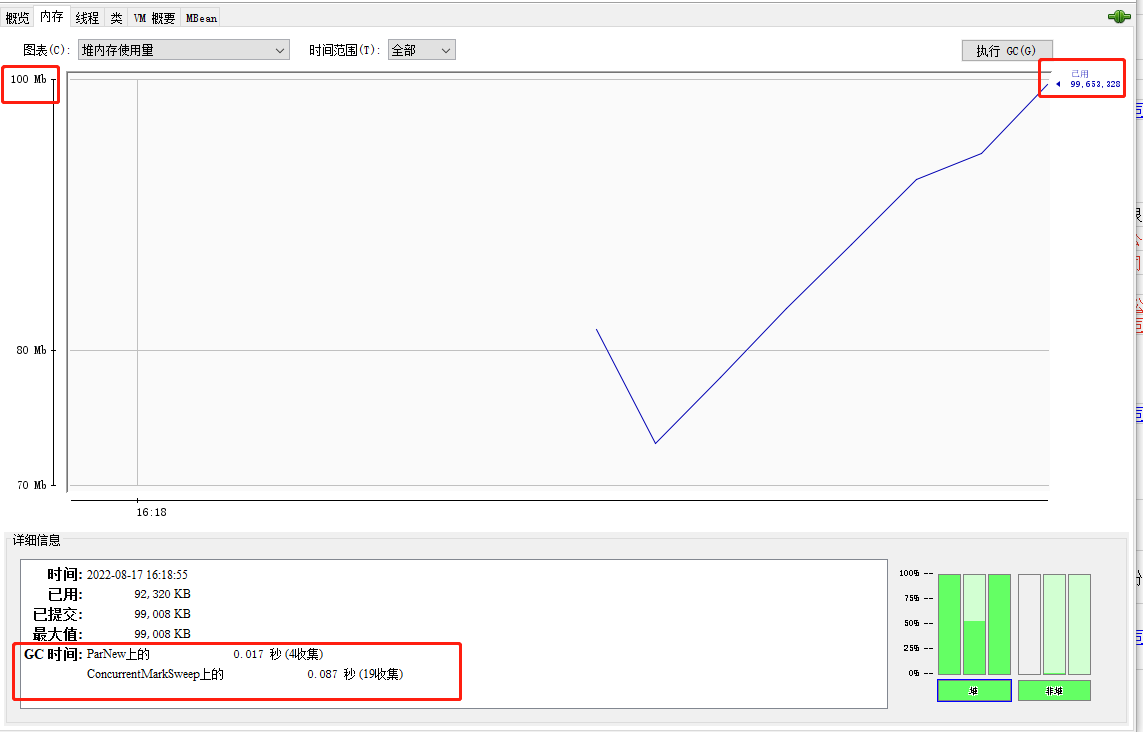The image size is (1143, 732).
Task: Open the 概览 overview tab
Action: [17, 17]
